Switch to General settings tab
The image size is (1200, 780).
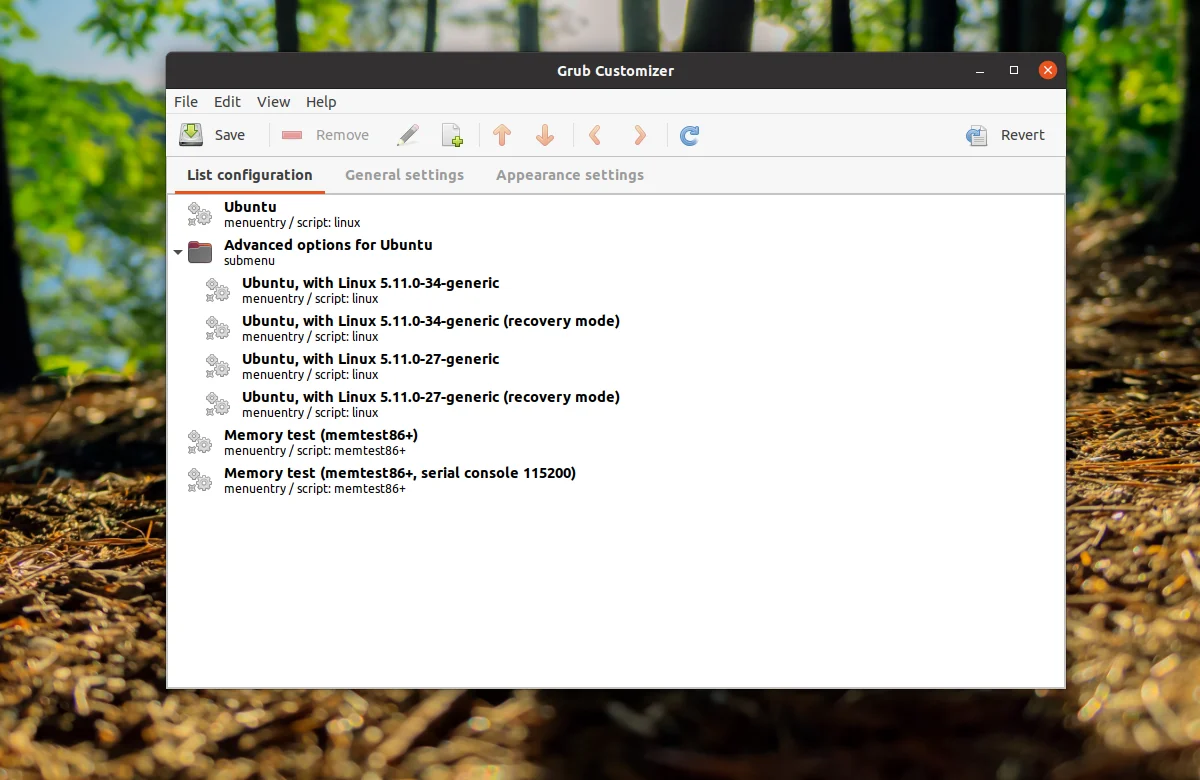[x=404, y=175]
